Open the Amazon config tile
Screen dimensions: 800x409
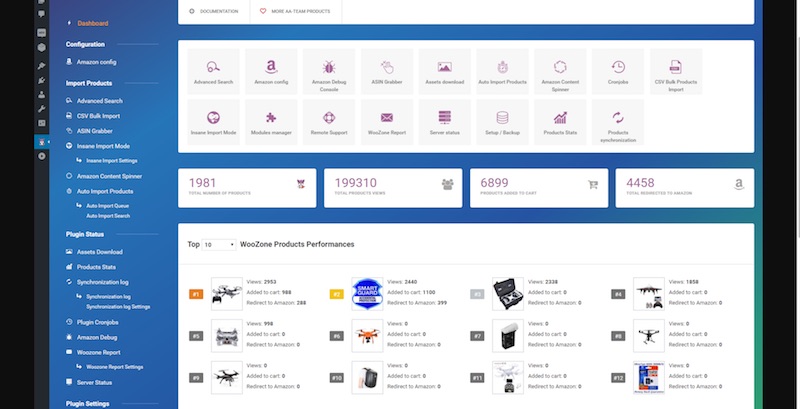[x=271, y=71]
